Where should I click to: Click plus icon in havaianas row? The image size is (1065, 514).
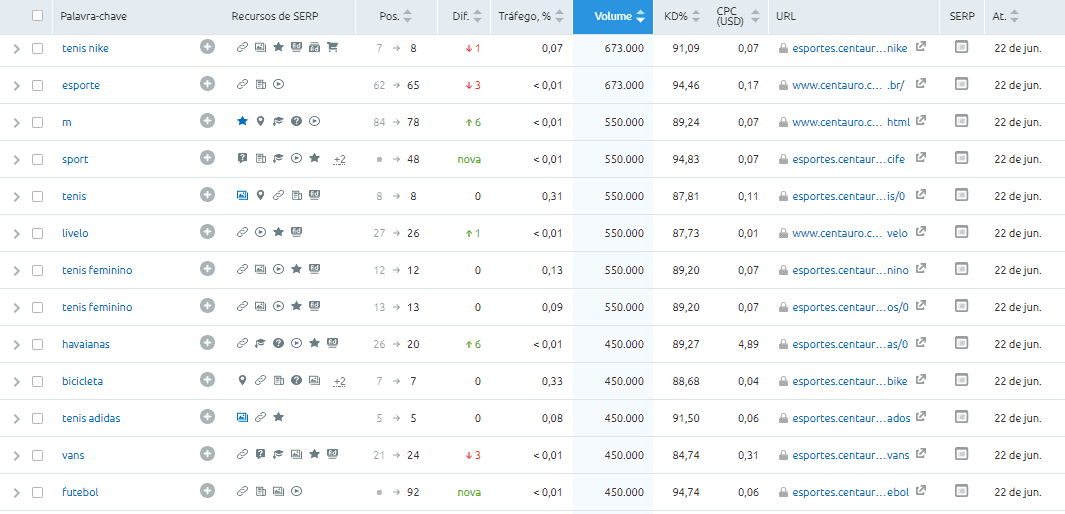pos(207,342)
